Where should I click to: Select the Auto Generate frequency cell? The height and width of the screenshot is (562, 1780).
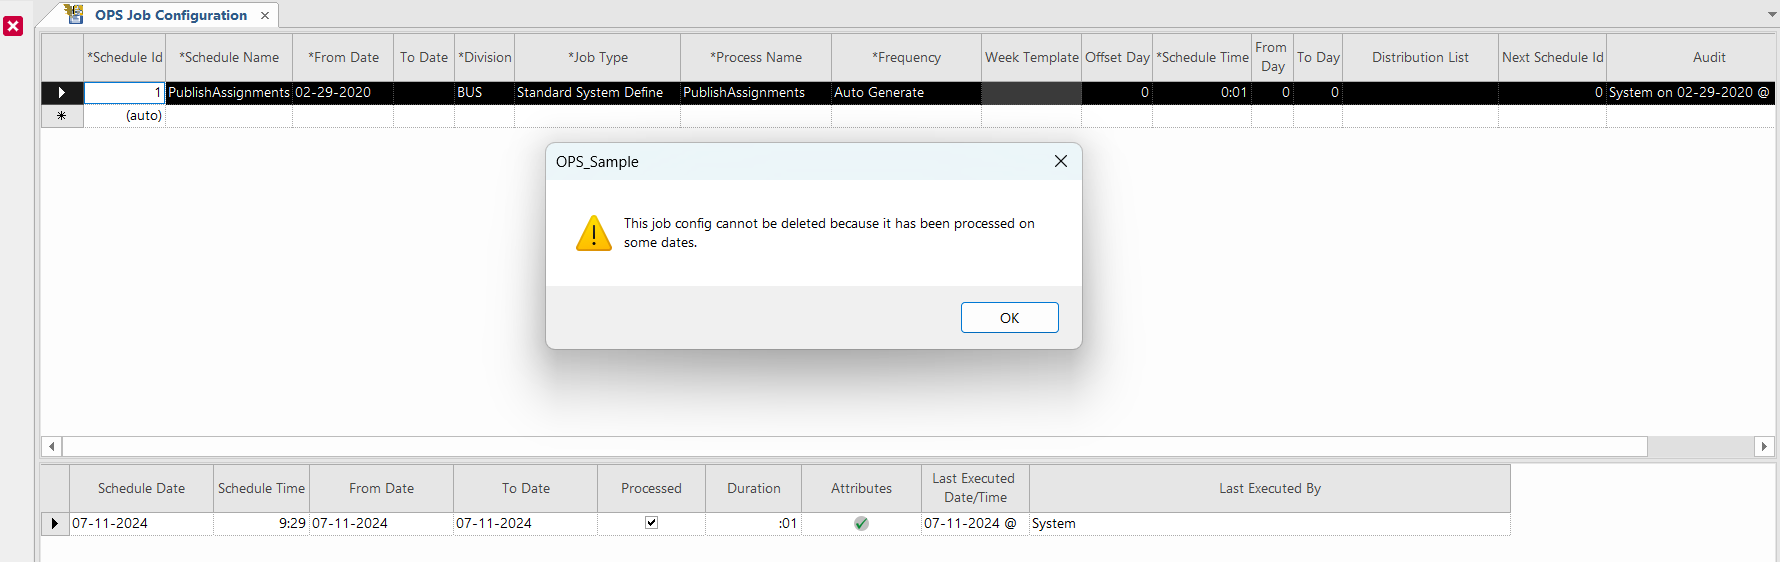(x=906, y=92)
